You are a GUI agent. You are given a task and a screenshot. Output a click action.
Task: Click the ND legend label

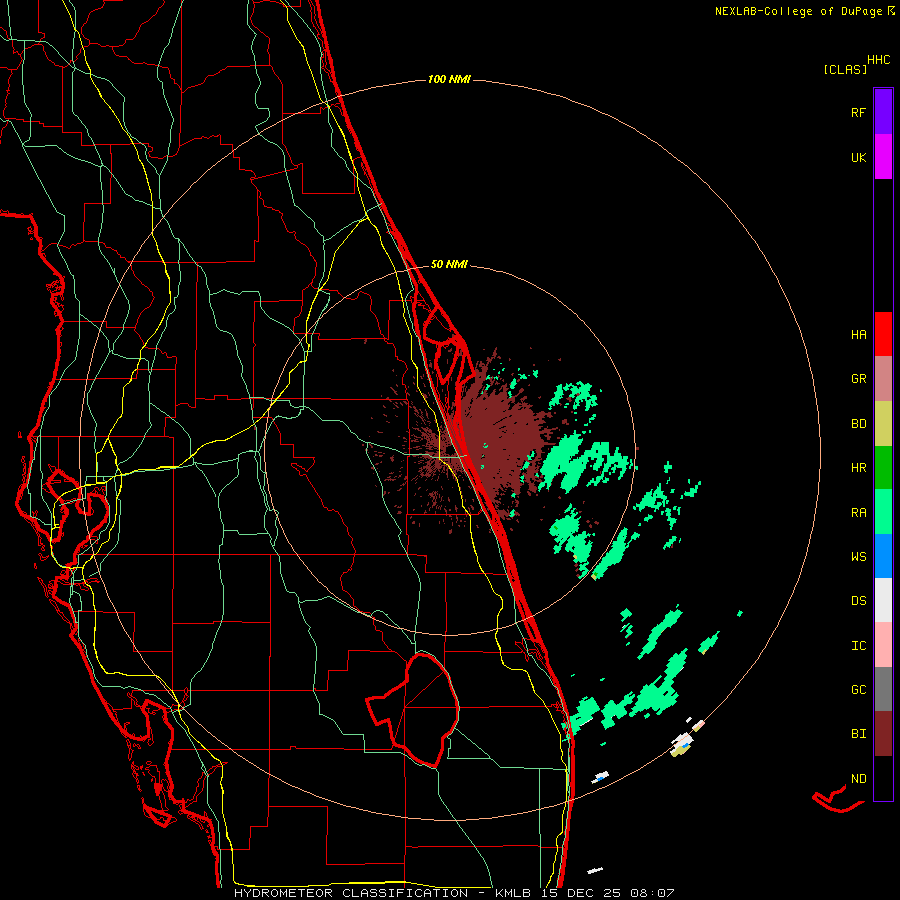(858, 778)
